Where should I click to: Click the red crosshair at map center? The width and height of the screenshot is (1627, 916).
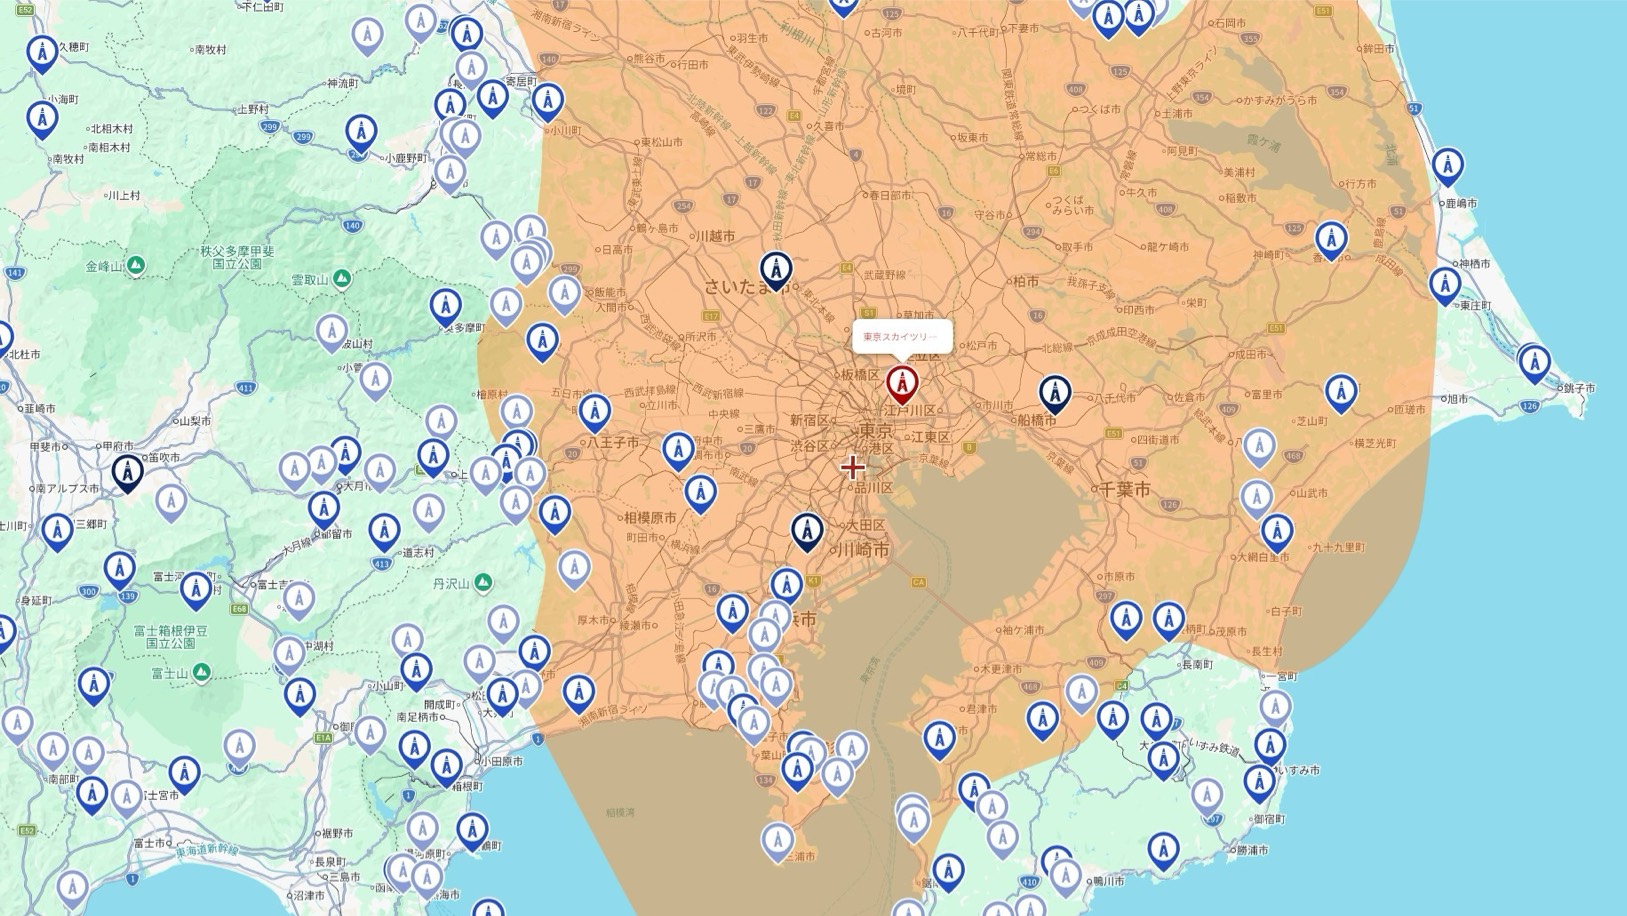[x=852, y=467]
